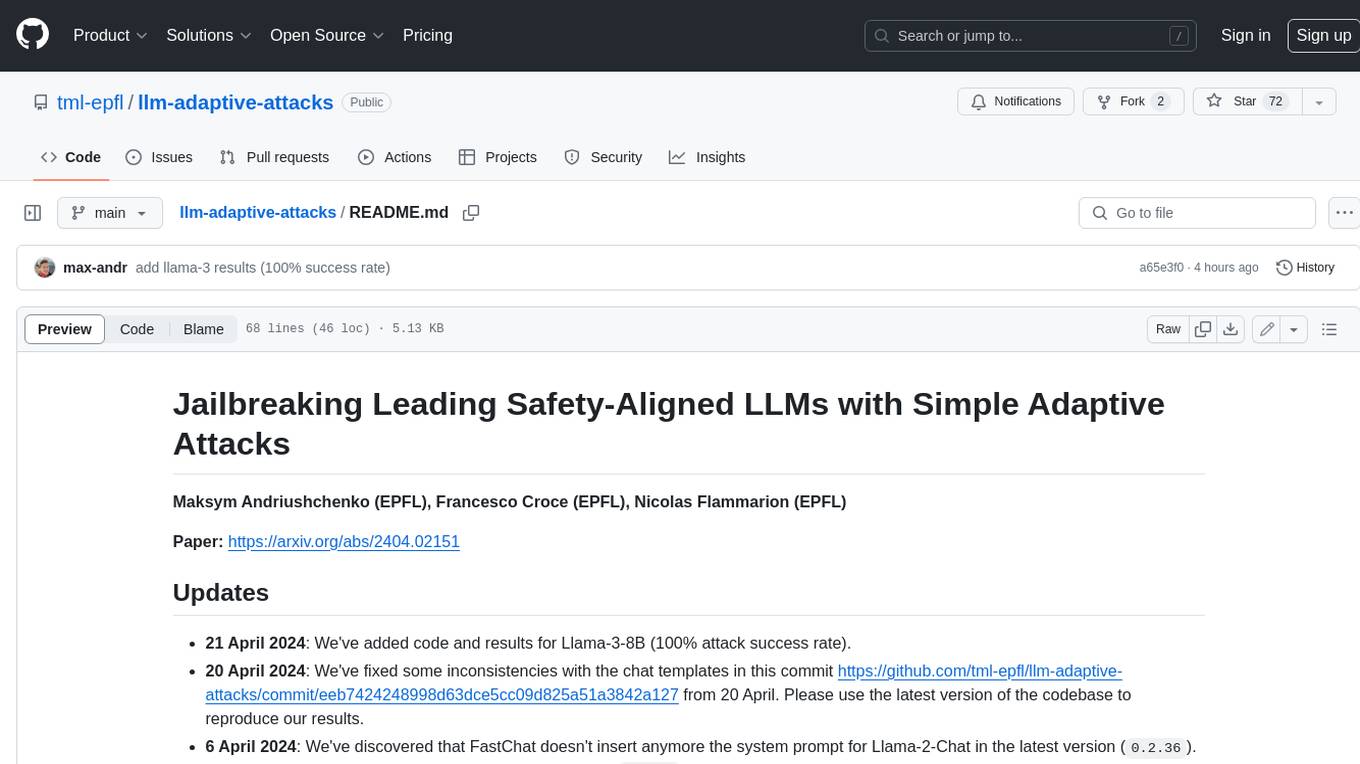Open the add llama-3 results commit message
The image size is (1360, 764).
[263, 268]
